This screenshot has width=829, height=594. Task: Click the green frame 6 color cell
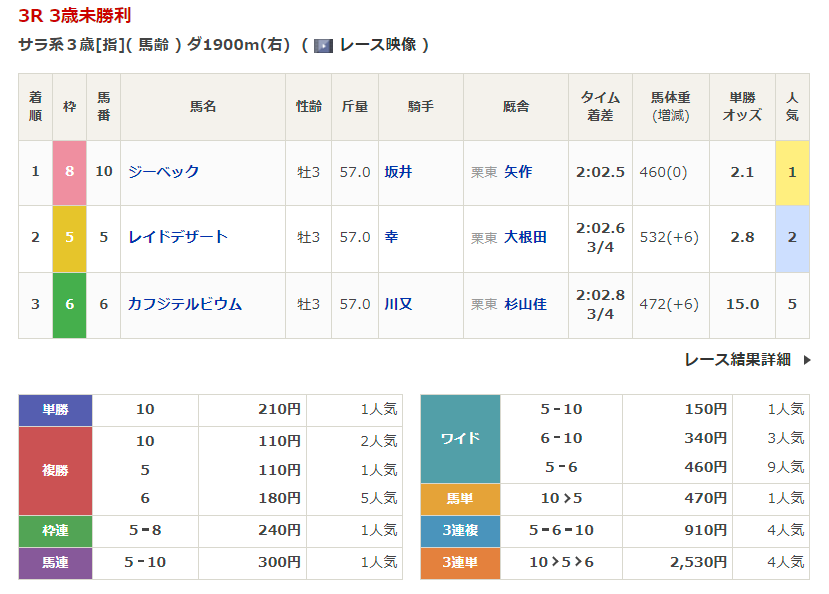tap(69, 304)
